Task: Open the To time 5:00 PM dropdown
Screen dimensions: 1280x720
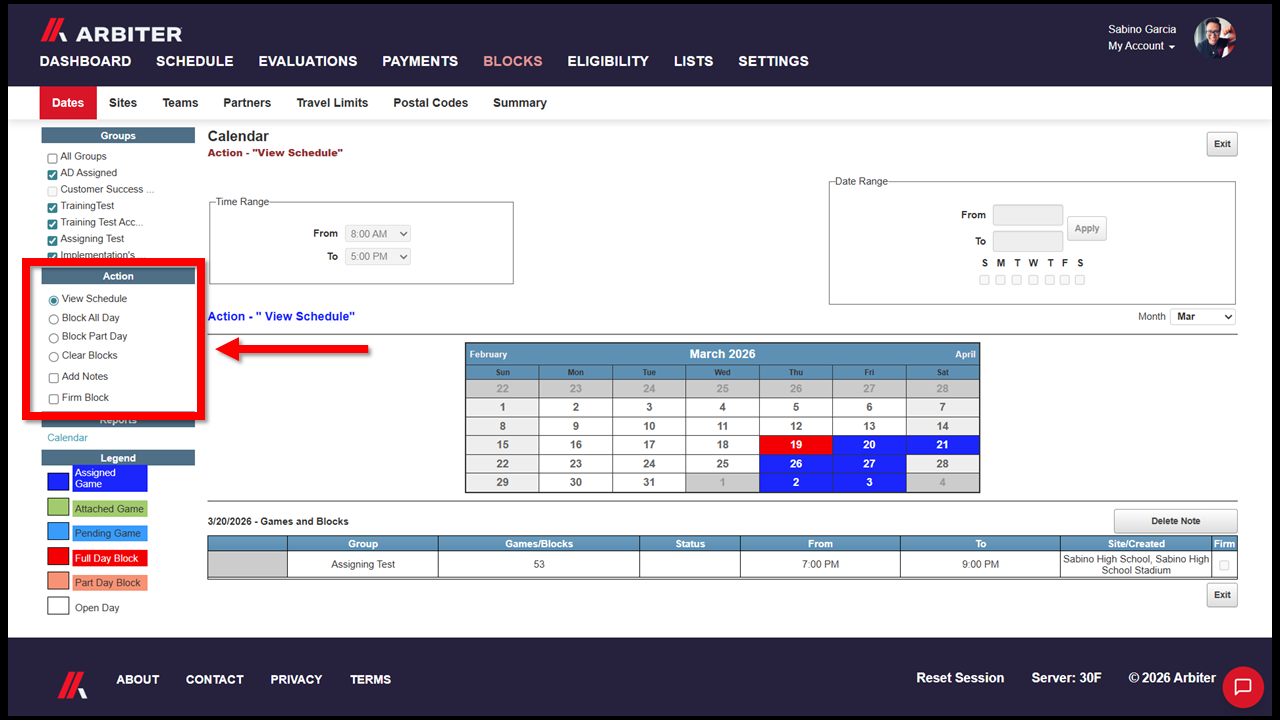Action: 378,257
